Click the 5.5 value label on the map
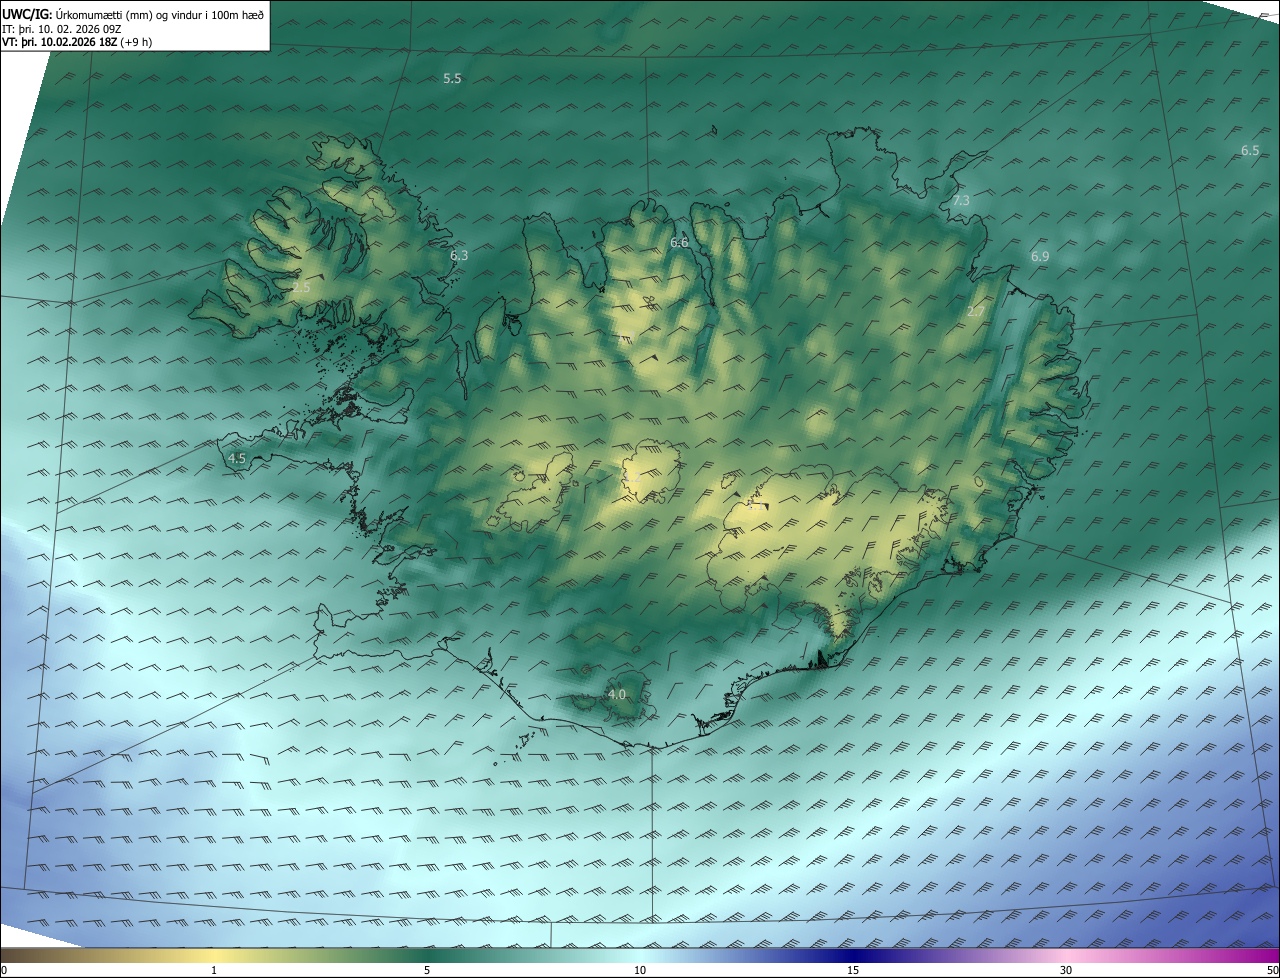Image resolution: width=1280 pixels, height=978 pixels. (x=452, y=78)
